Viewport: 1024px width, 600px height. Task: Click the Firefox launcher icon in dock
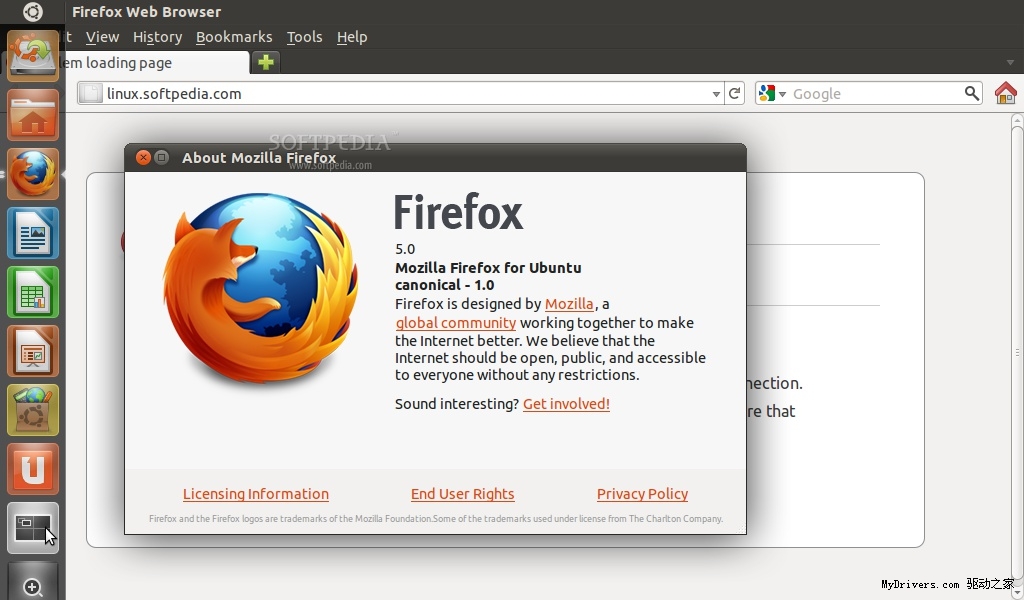click(x=33, y=174)
